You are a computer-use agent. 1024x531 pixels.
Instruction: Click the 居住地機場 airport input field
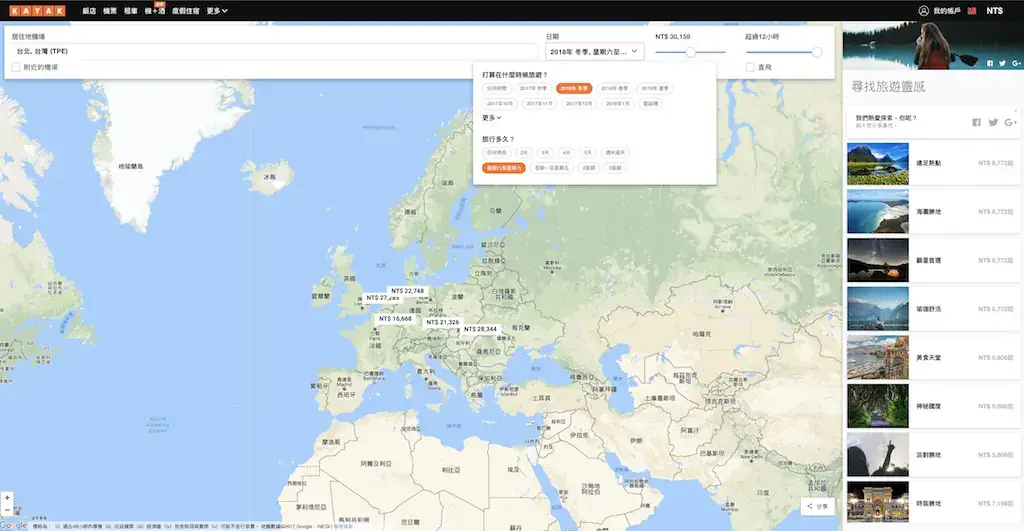tap(274, 52)
